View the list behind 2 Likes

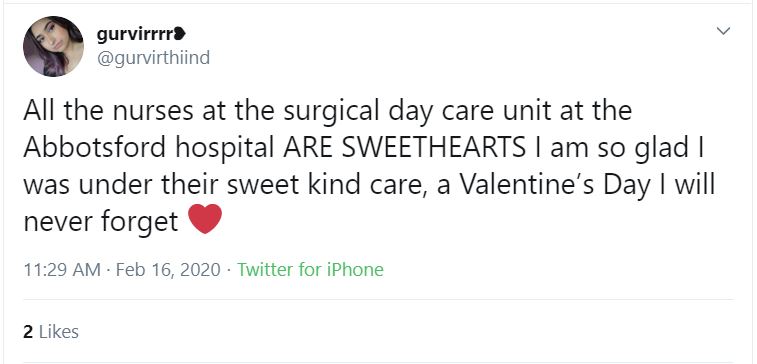tap(51, 332)
